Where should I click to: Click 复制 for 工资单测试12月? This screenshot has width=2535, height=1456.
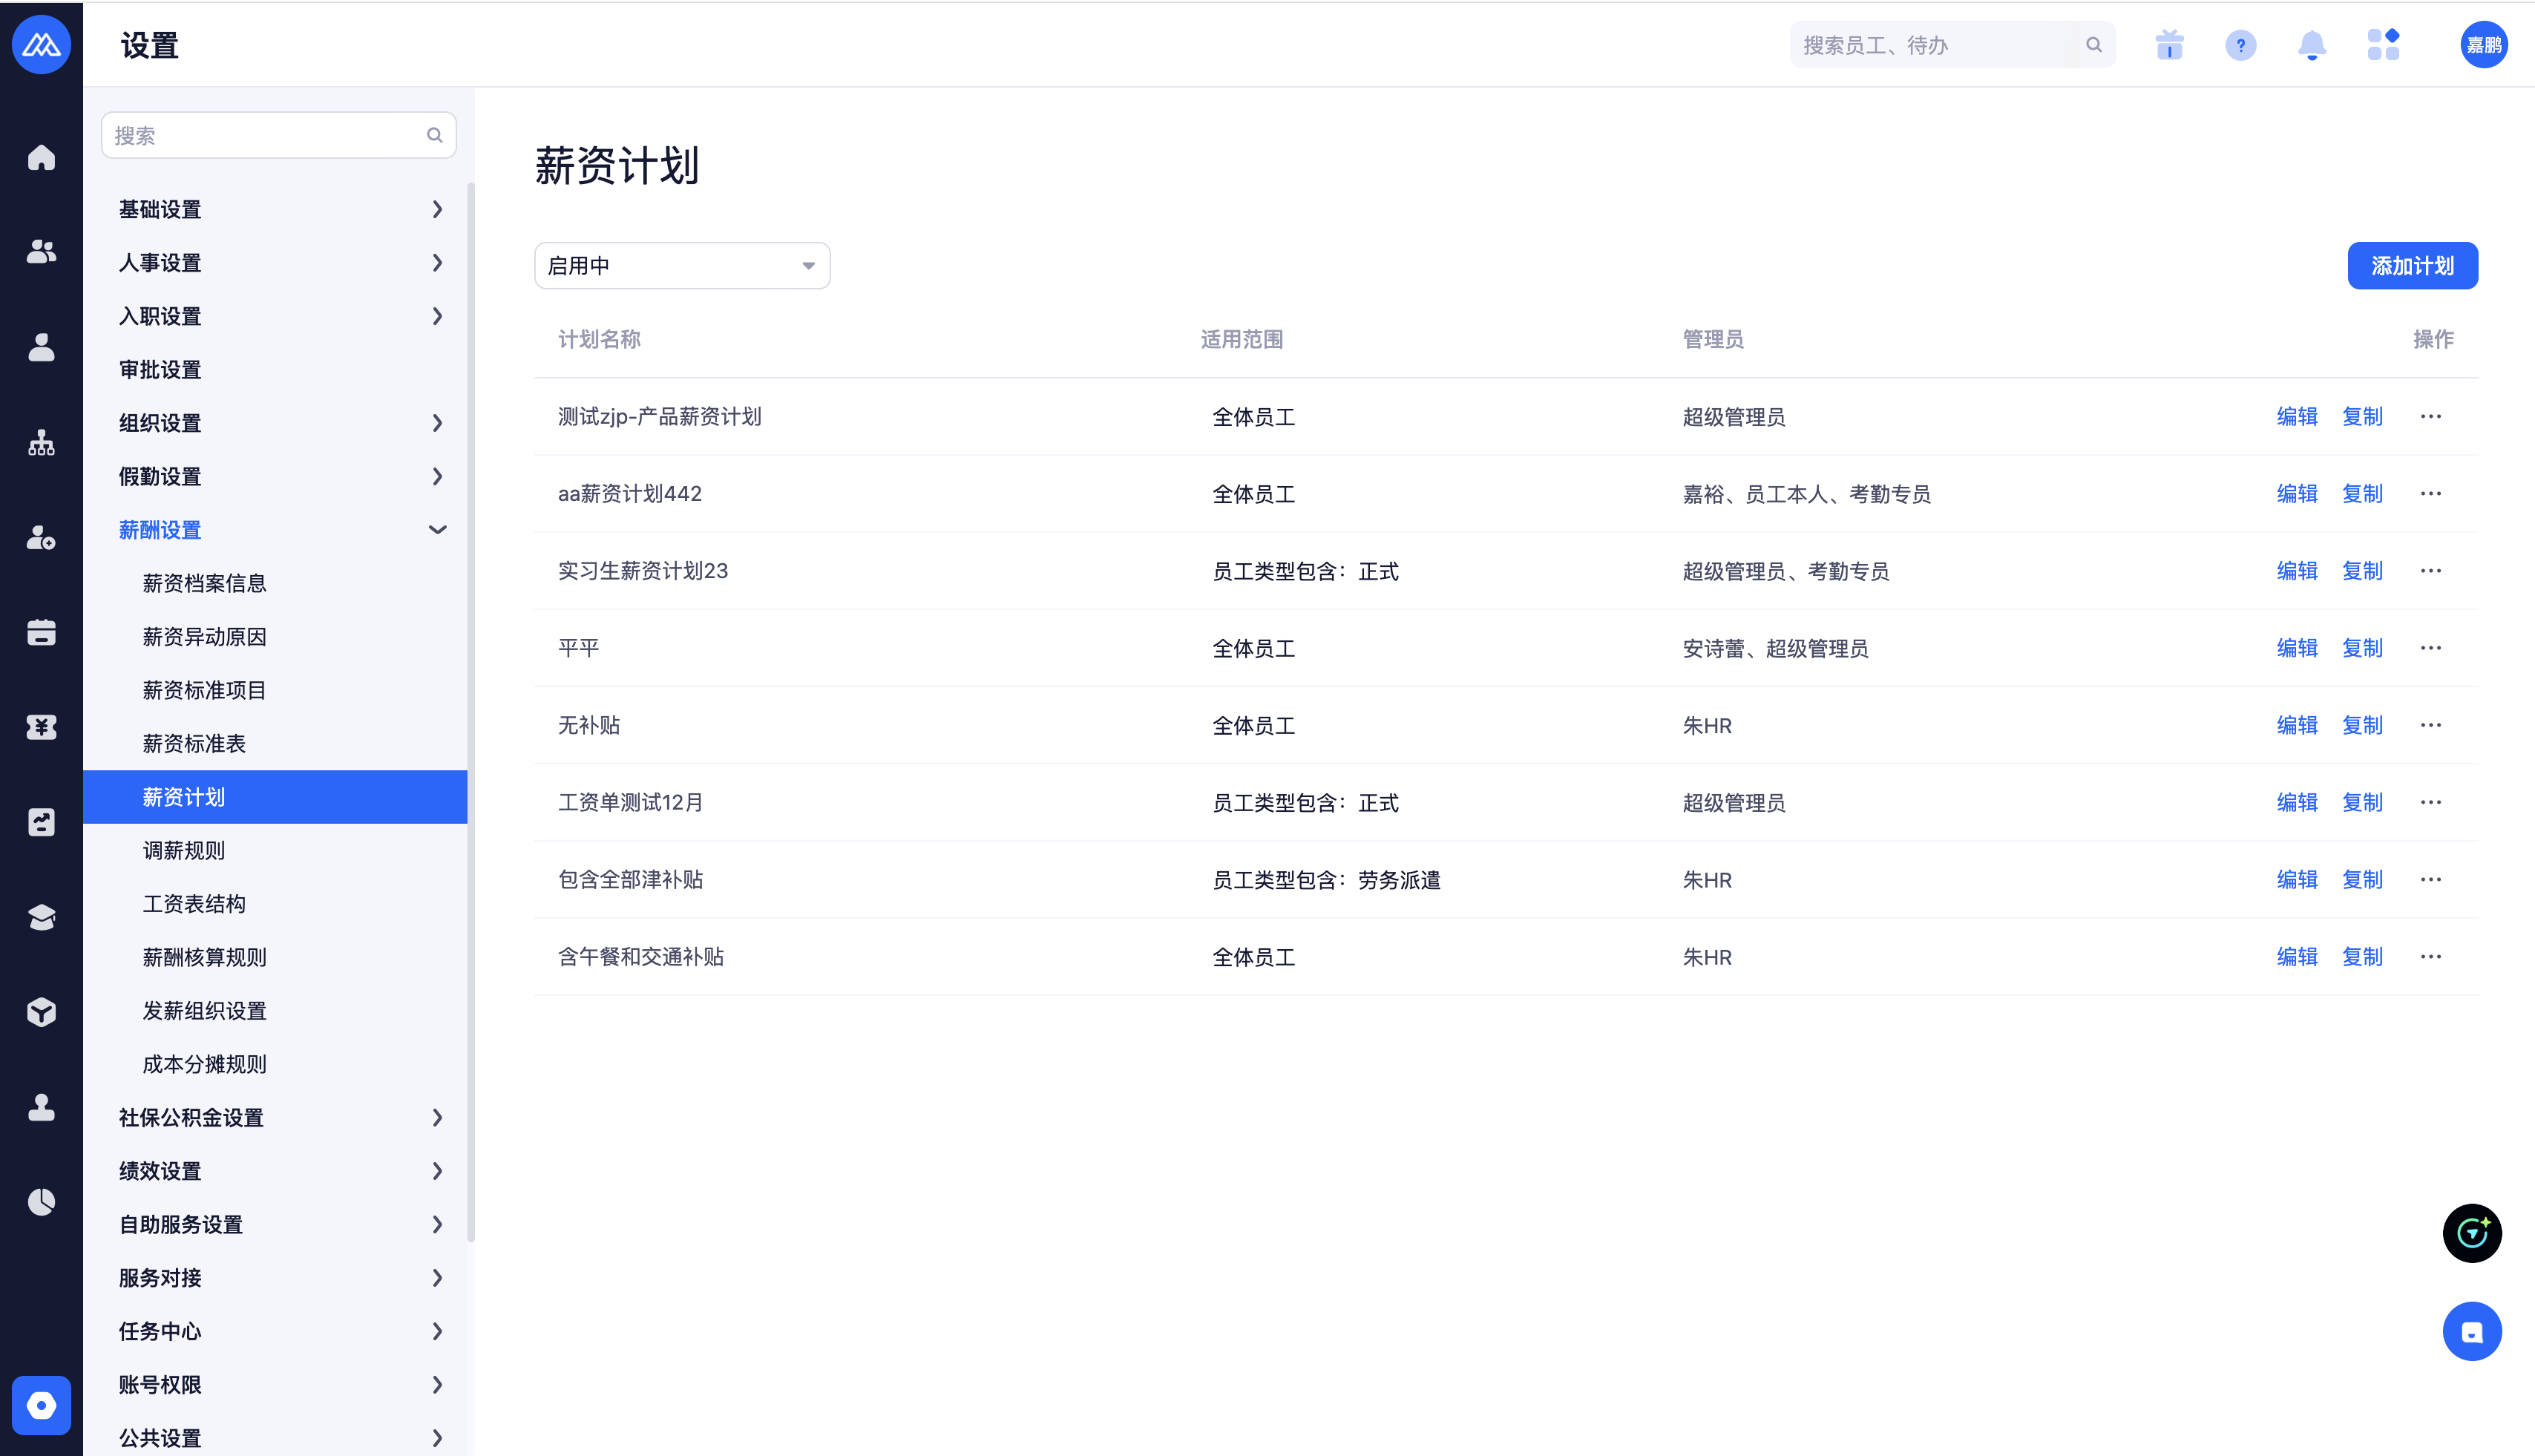point(2362,802)
